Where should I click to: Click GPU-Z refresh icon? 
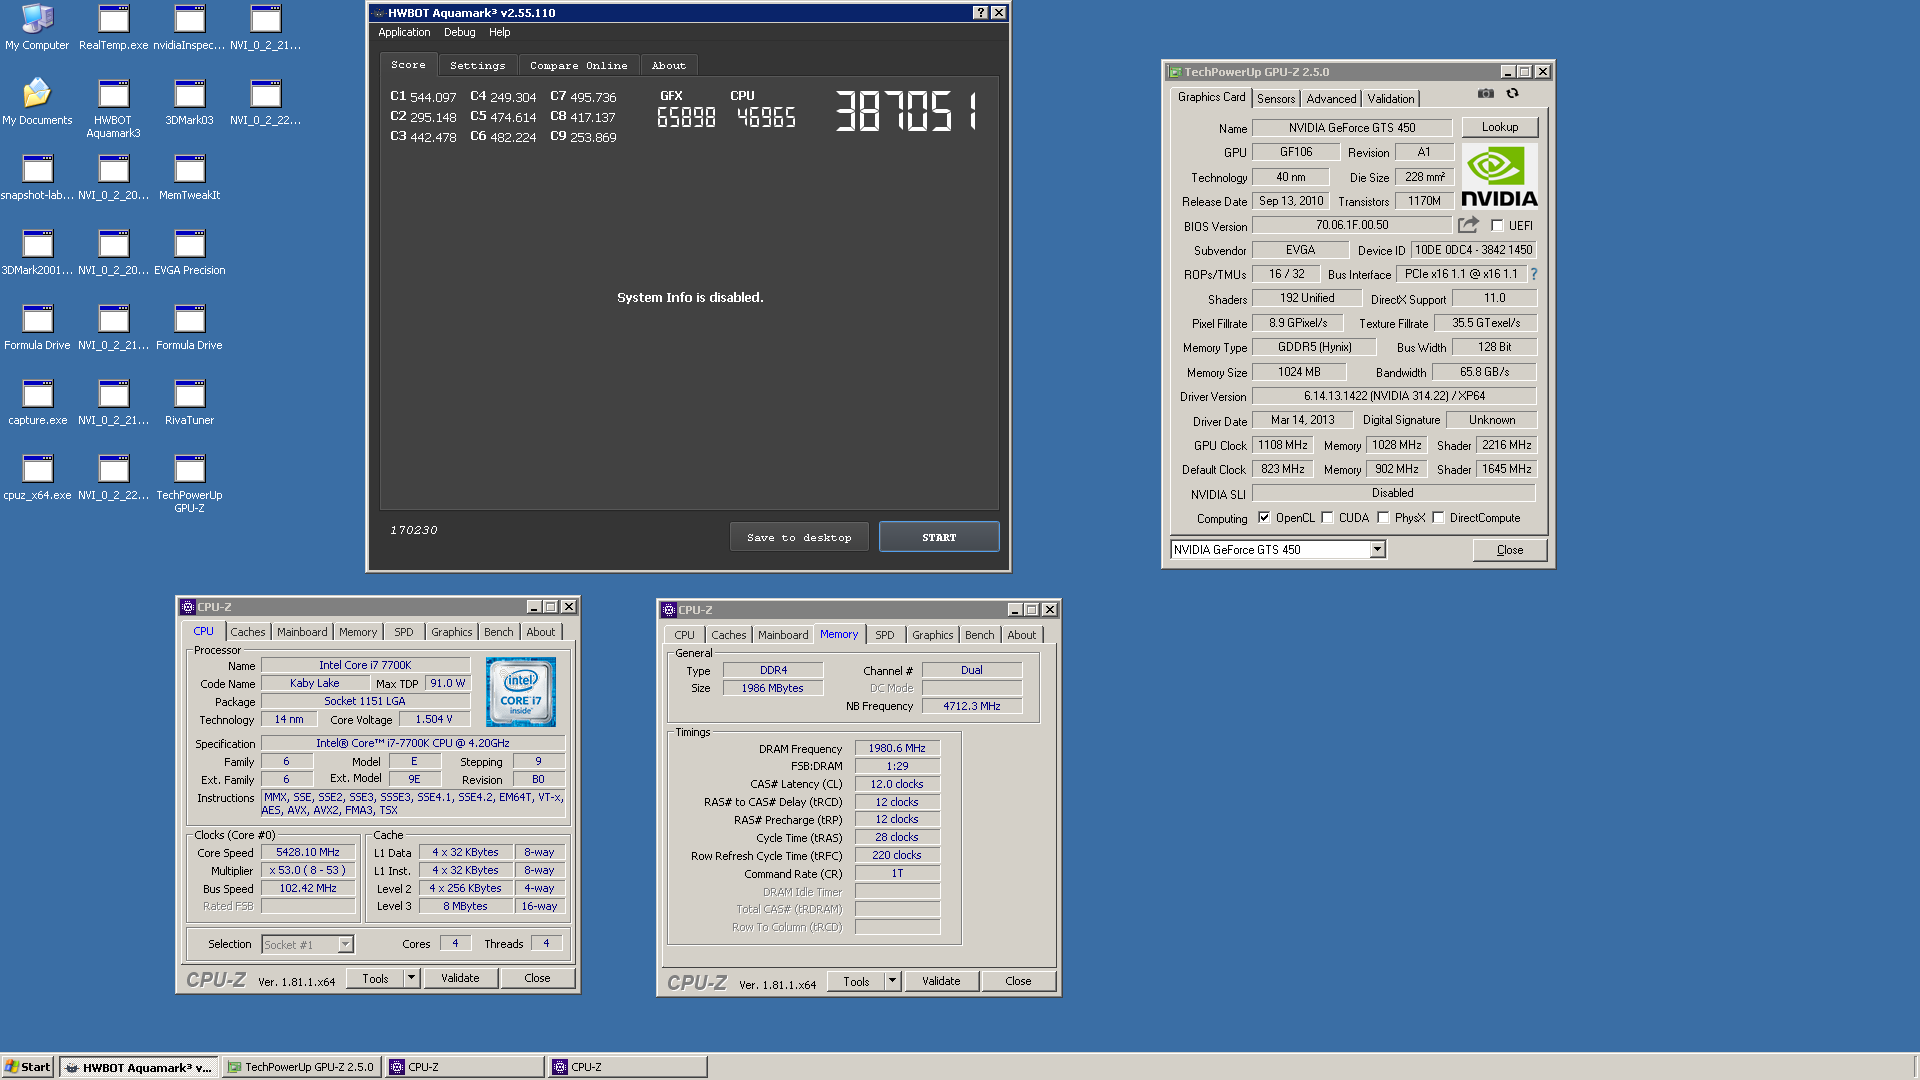(1512, 93)
